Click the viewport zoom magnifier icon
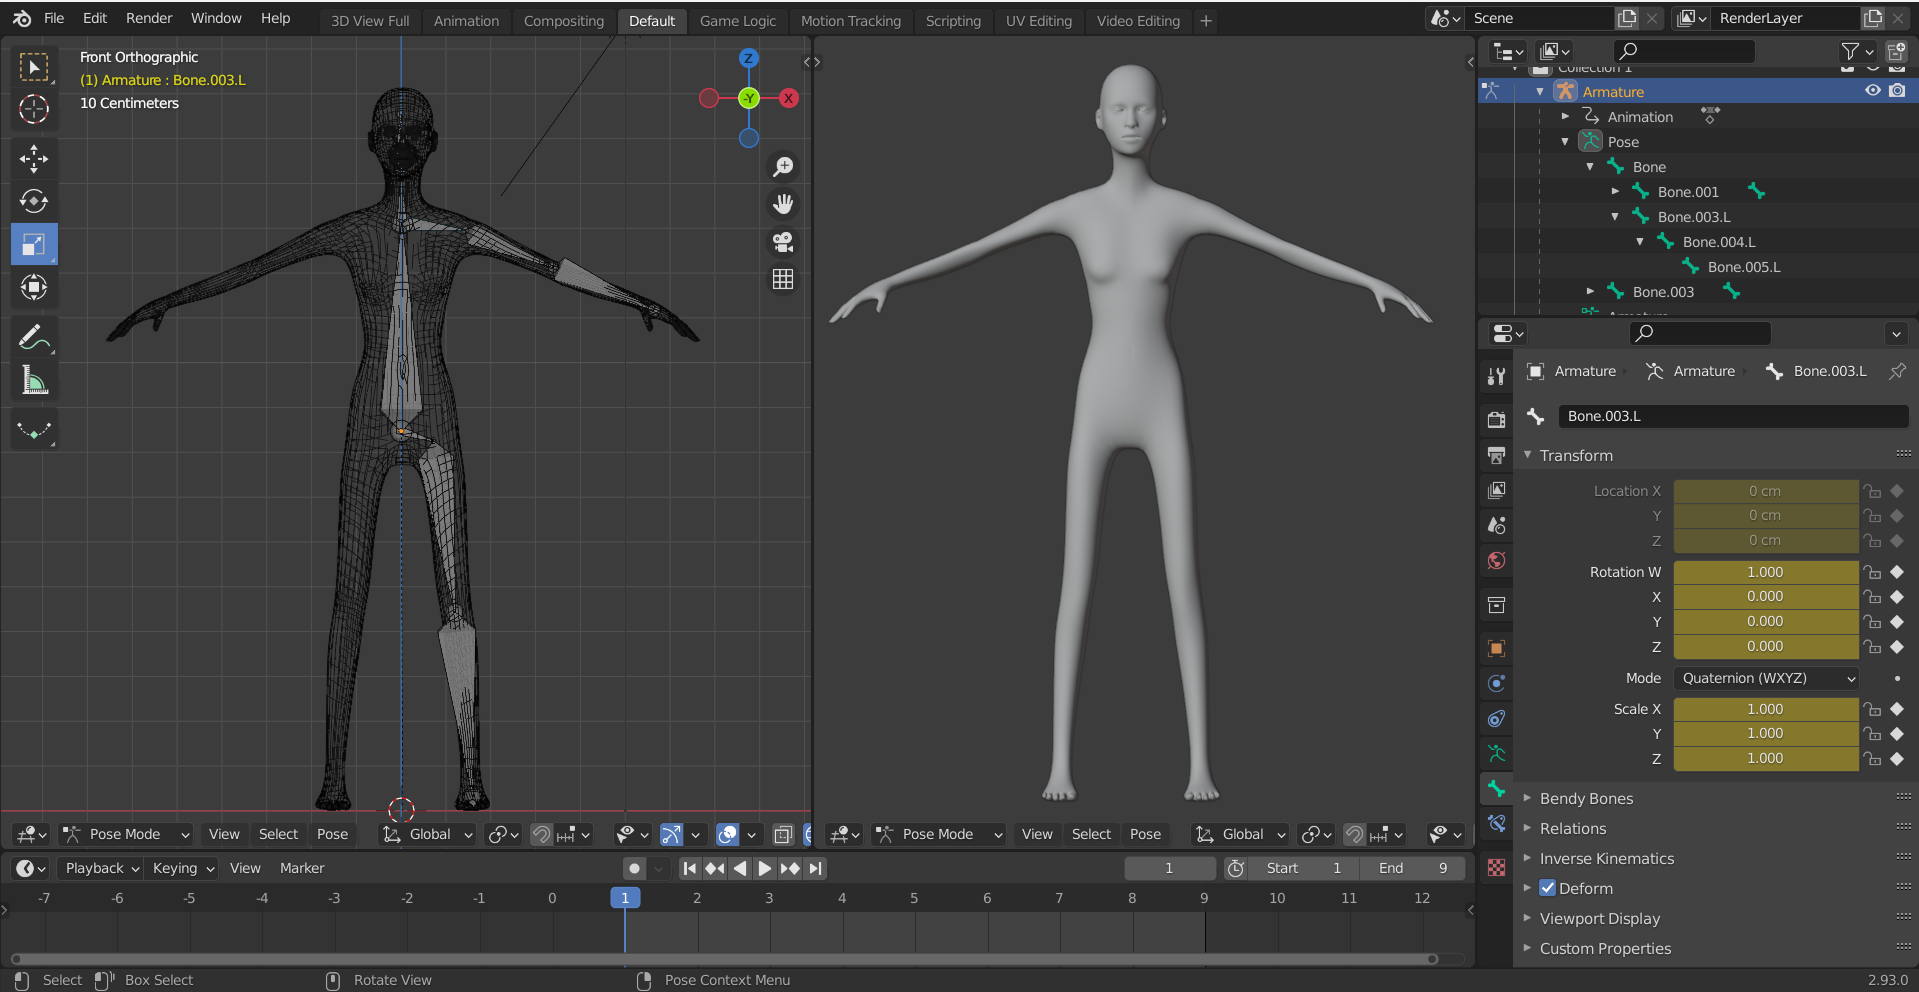The image size is (1919, 992). pyautogui.click(x=783, y=166)
